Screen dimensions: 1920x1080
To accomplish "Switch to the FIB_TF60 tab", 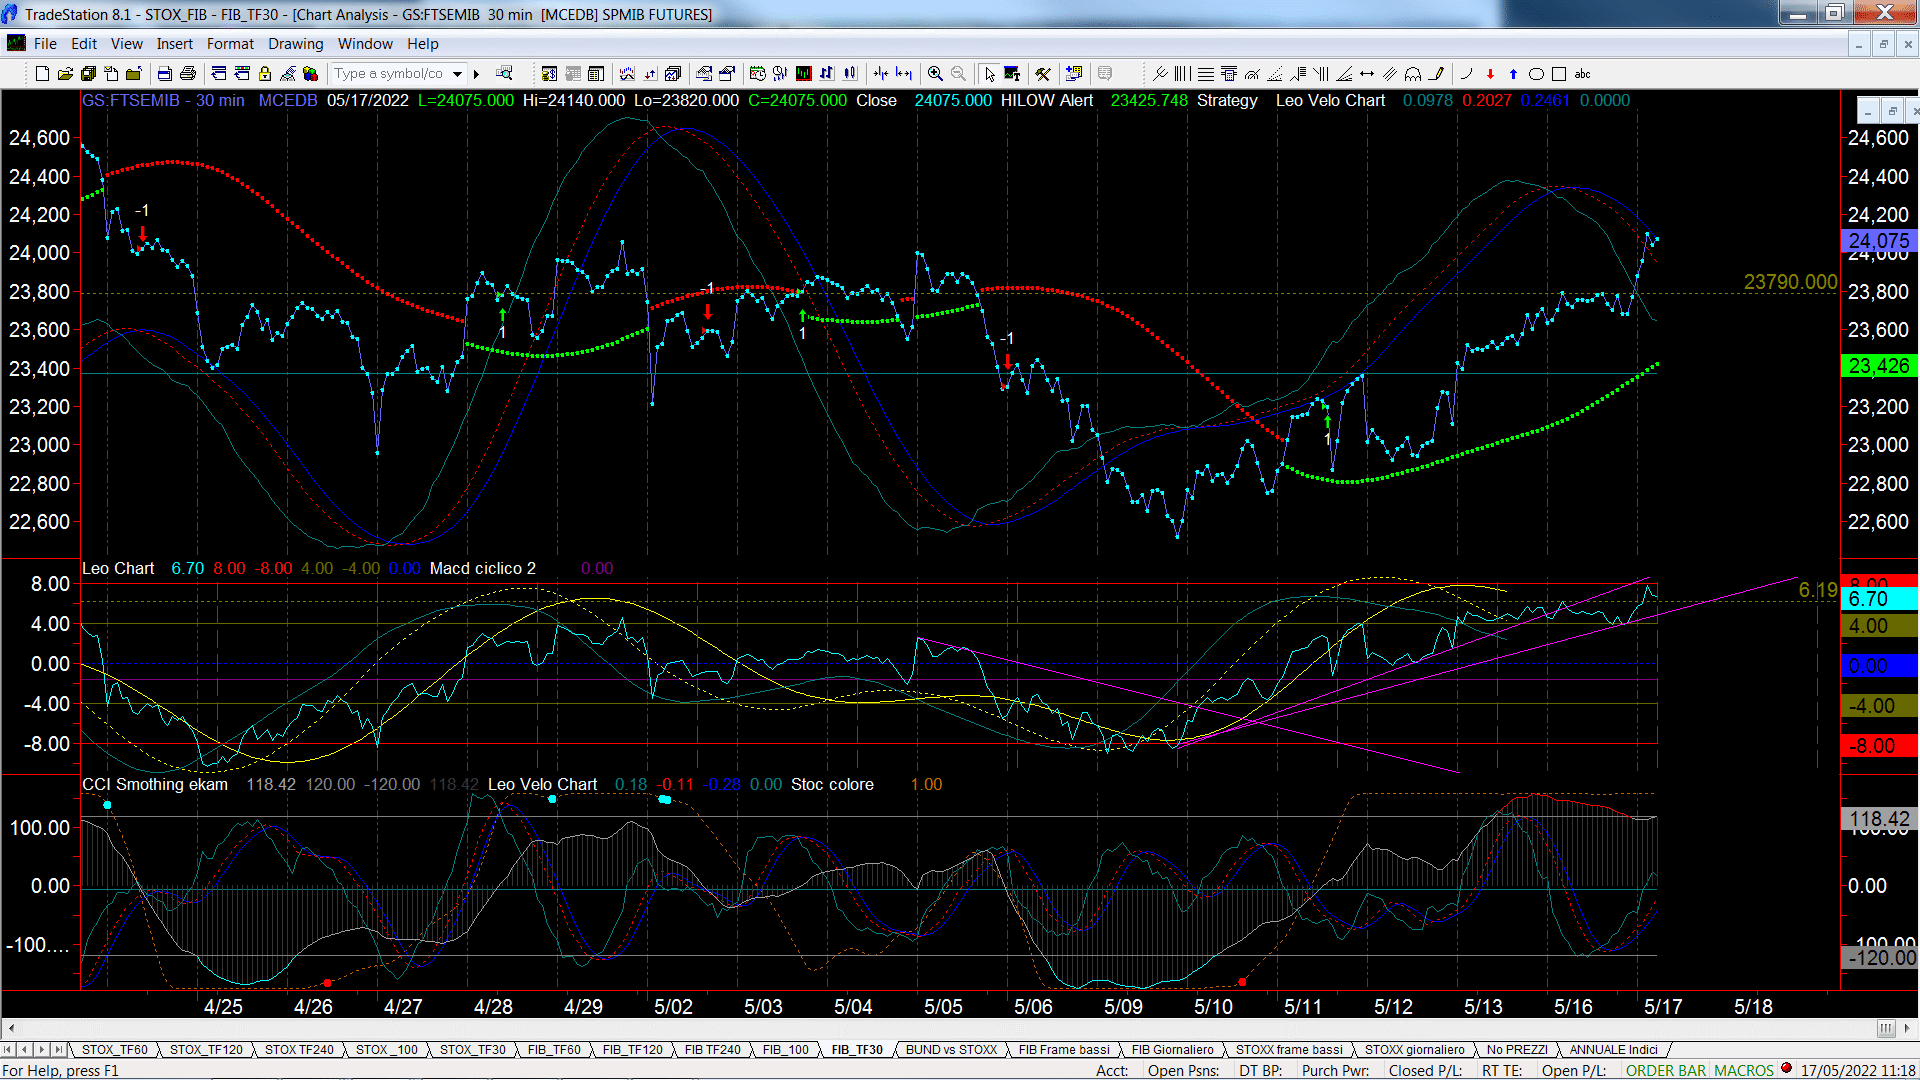I will tap(554, 1050).
